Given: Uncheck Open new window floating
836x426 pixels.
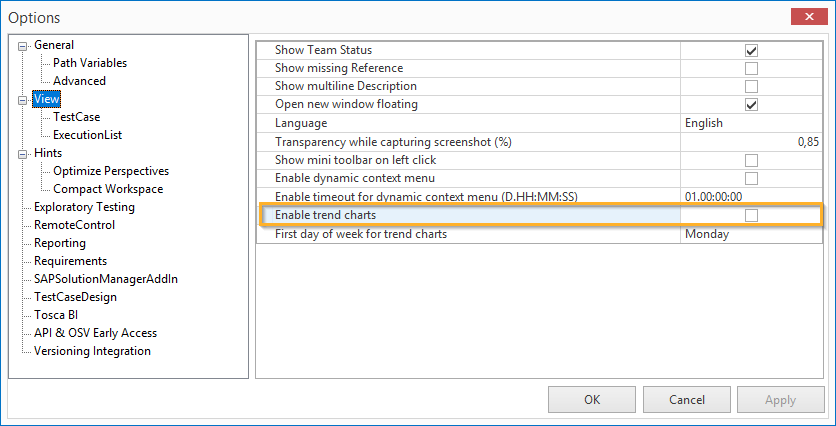Looking at the screenshot, I should (751, 105).
